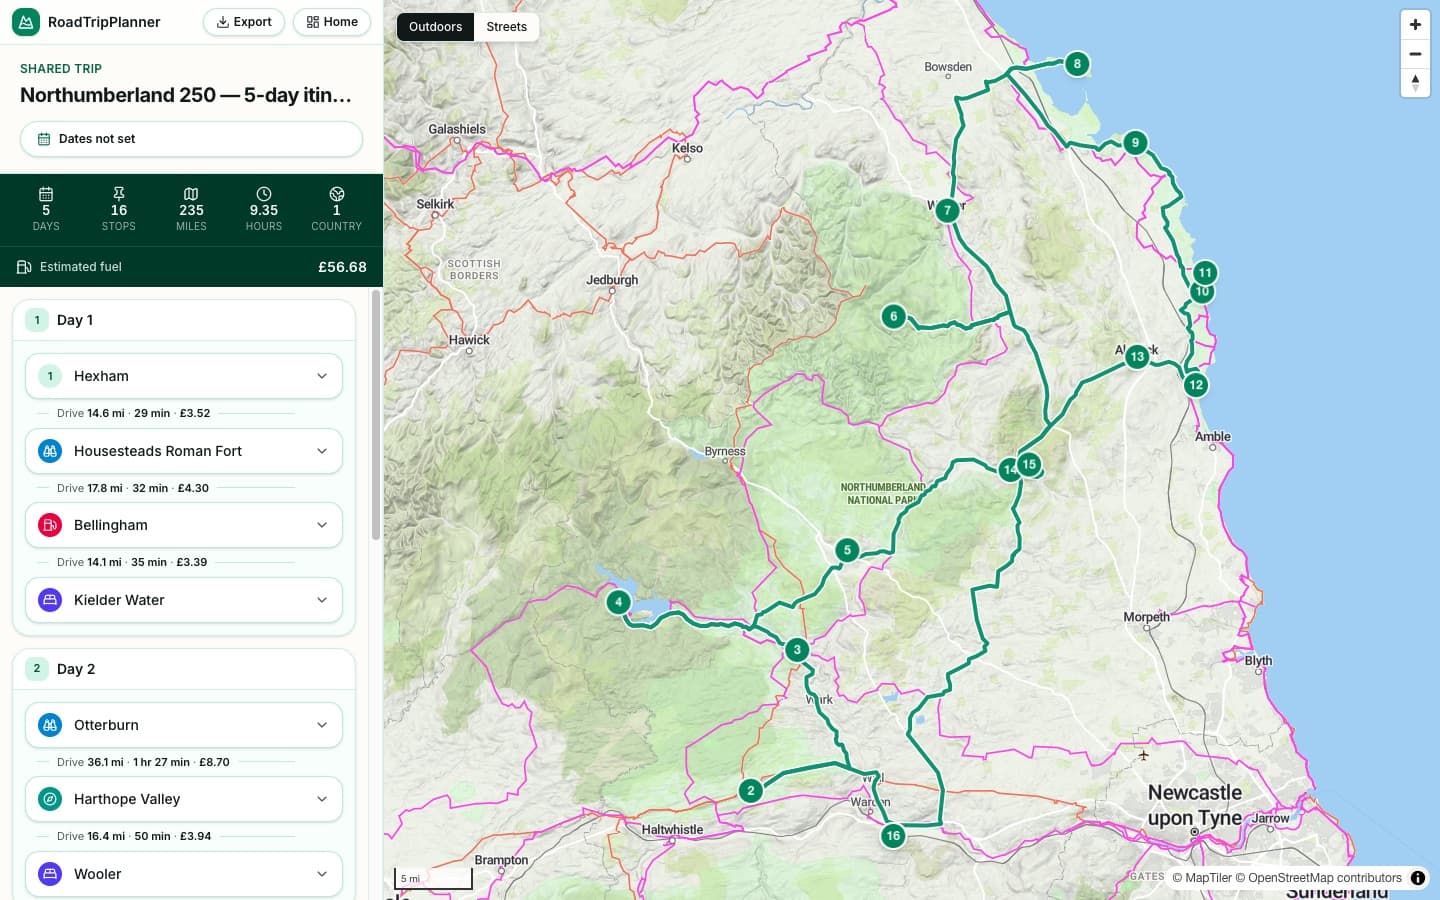Image resolution: width=1440 pixels, height=900 pixels.
Task: Switch to the Outdoors map style
Action: point(435,27)
